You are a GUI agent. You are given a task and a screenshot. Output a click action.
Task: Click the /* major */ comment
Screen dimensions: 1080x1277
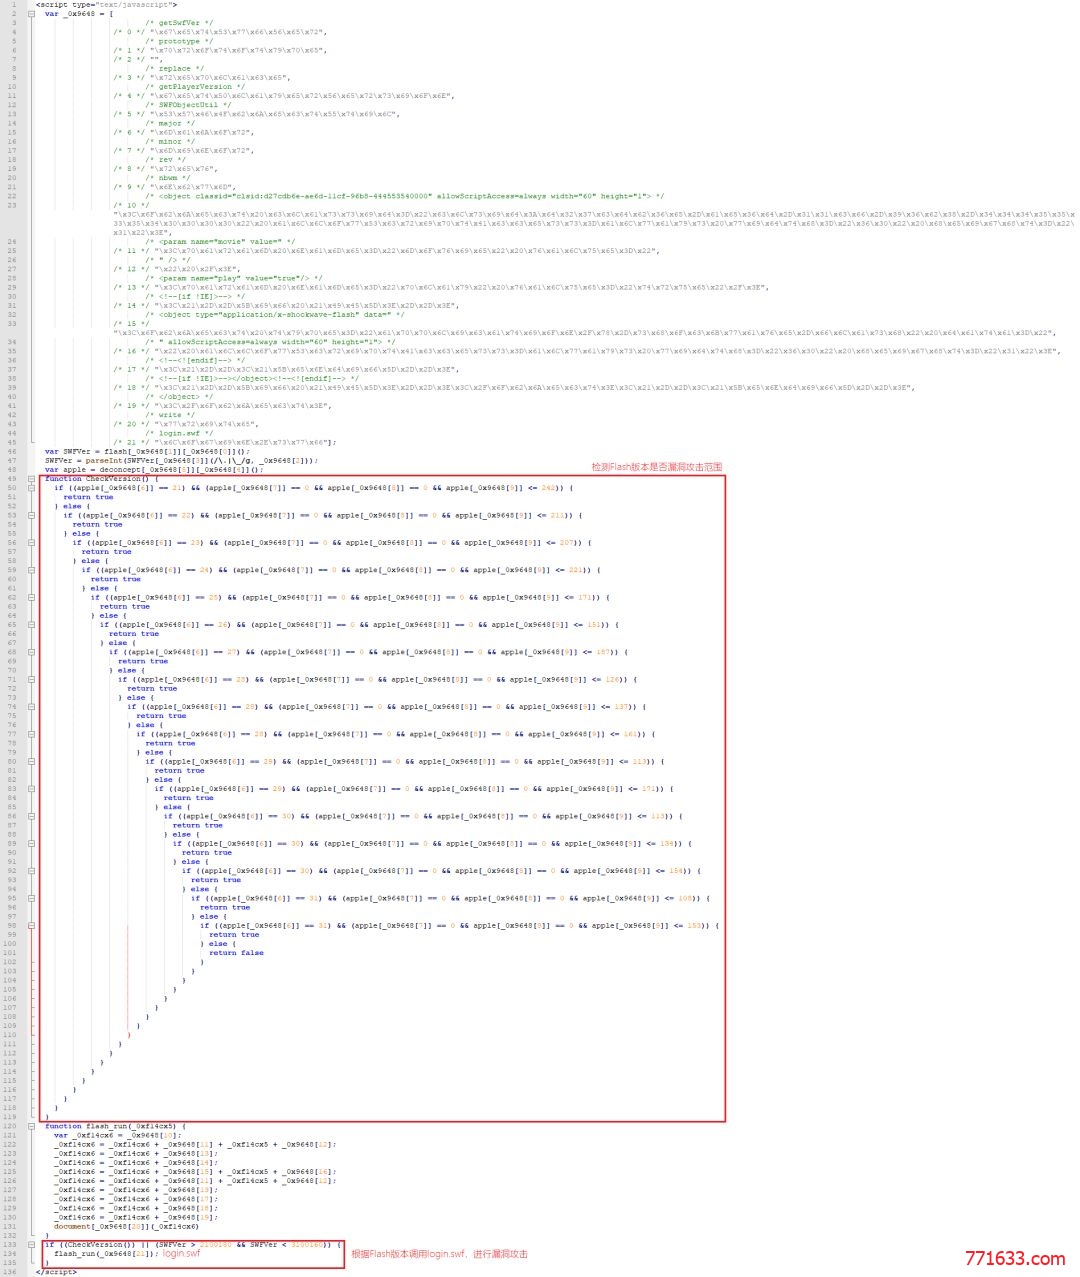click(x=170, y=123)
